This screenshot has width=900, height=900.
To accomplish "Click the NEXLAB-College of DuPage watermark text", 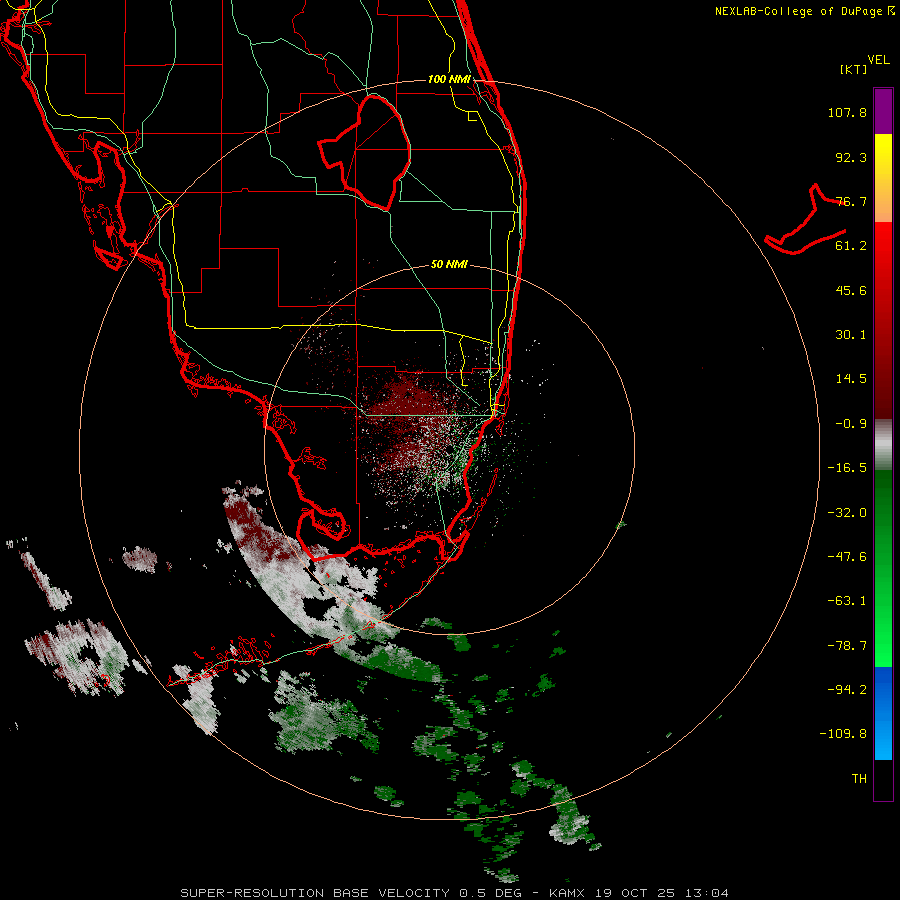I will click(804, 11).
